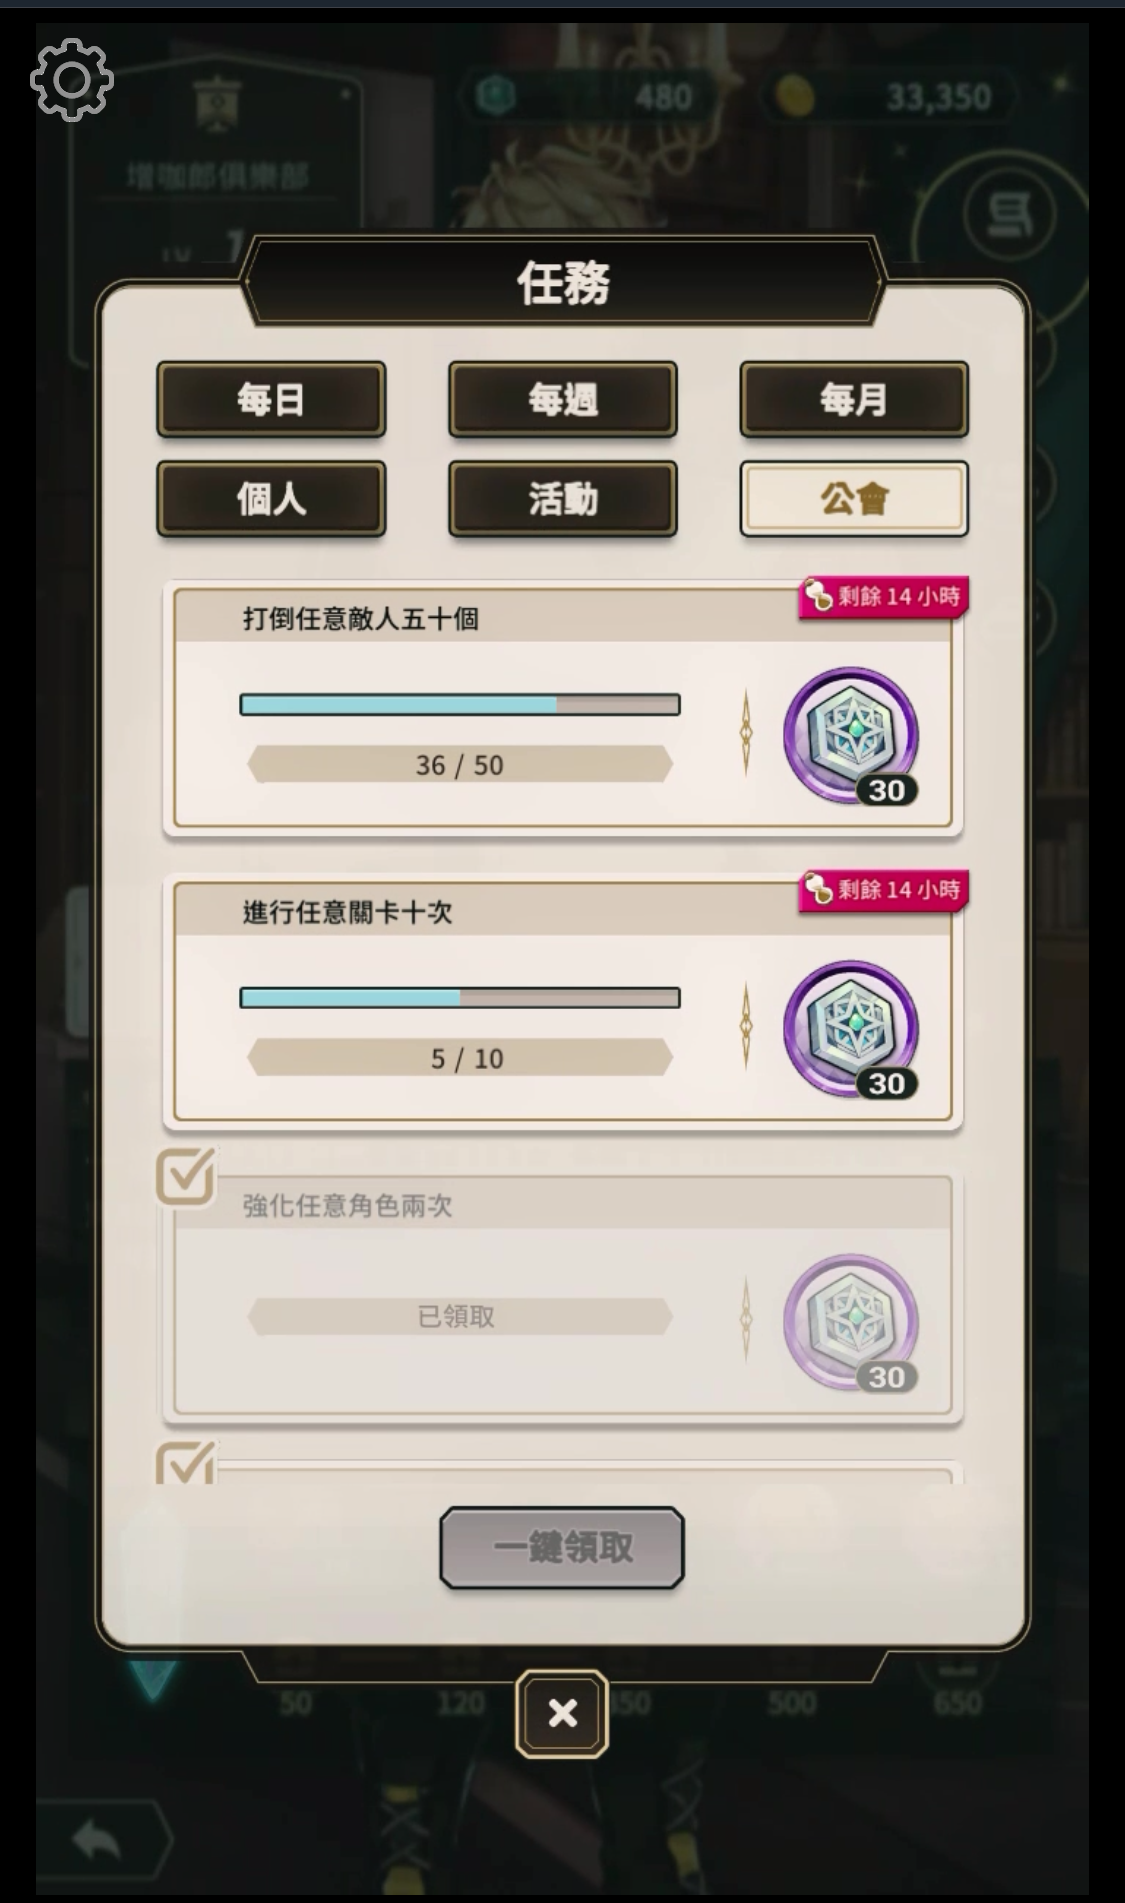Close the 任務 window with X button
The image size is (1125, 1903).
pyautogui.click(x=562, y=1714)
